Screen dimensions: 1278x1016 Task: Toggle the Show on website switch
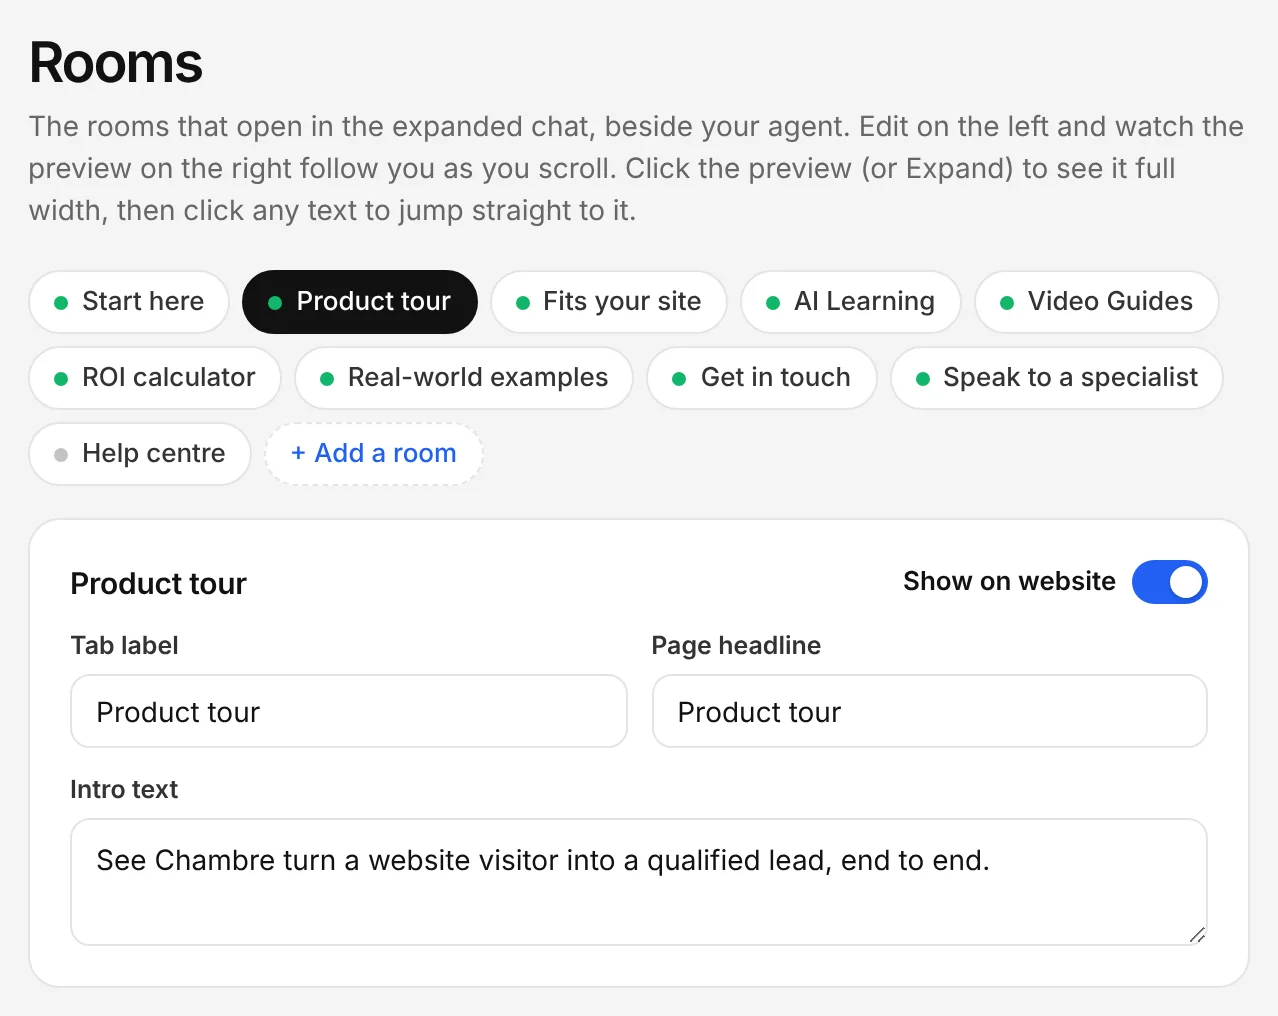[x=1170, y=582]
